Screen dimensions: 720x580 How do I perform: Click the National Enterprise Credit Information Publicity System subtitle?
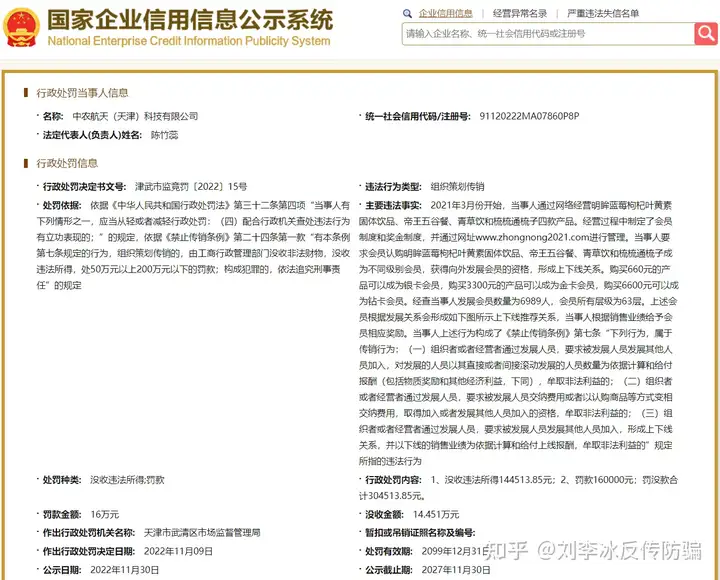coord(189,41)
